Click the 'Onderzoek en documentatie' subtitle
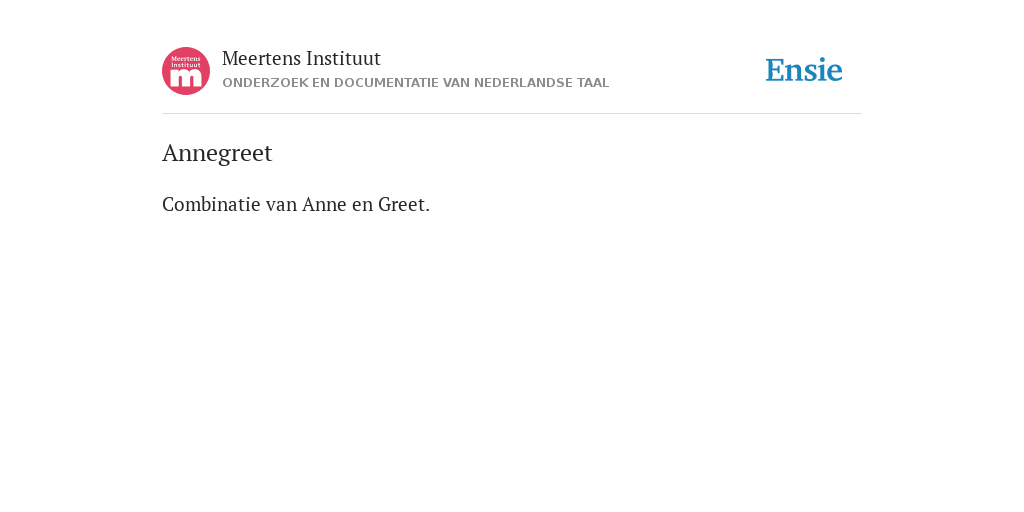The height and width of the screenshot is (512, 1024). click(x=415, y=83)
